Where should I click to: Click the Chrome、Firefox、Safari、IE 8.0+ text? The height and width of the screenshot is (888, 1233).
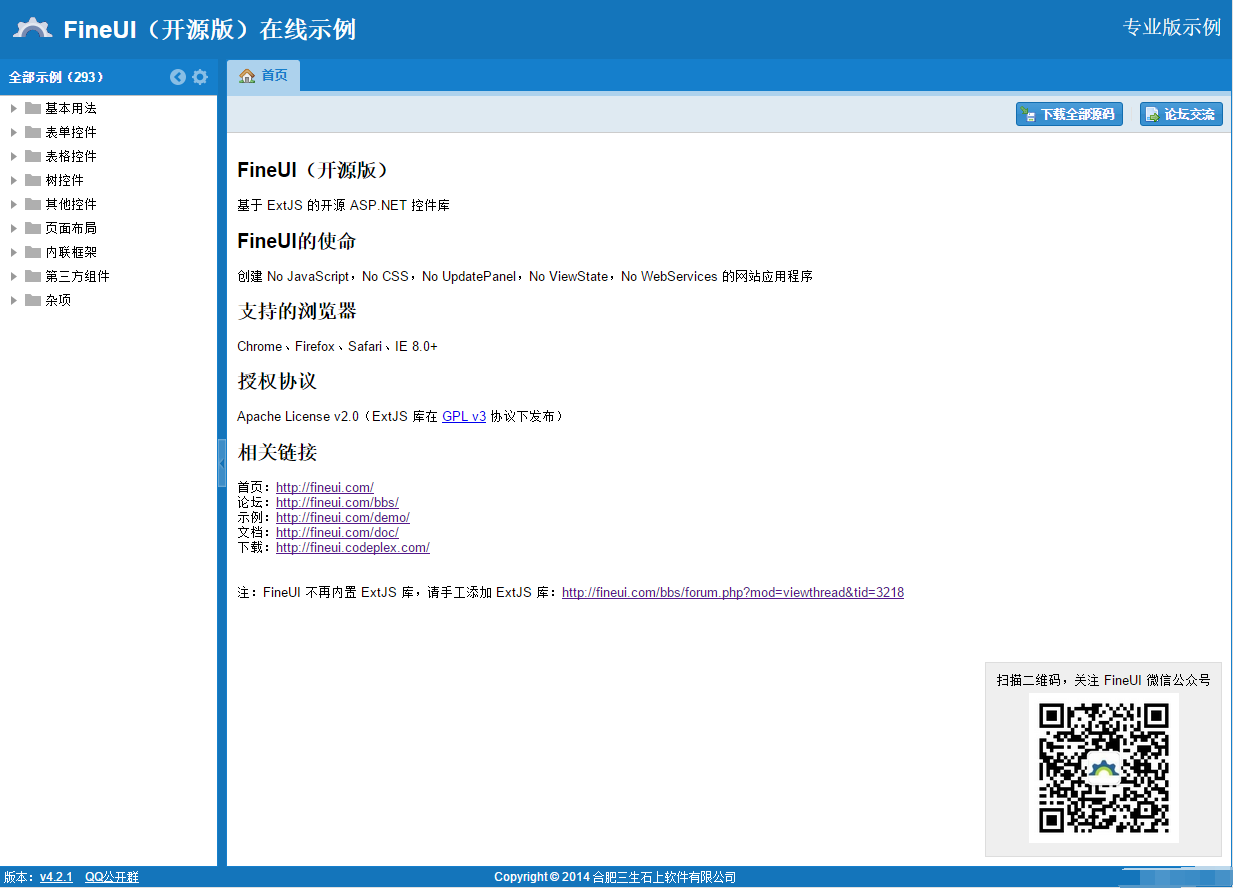click(x=337, y=346)
